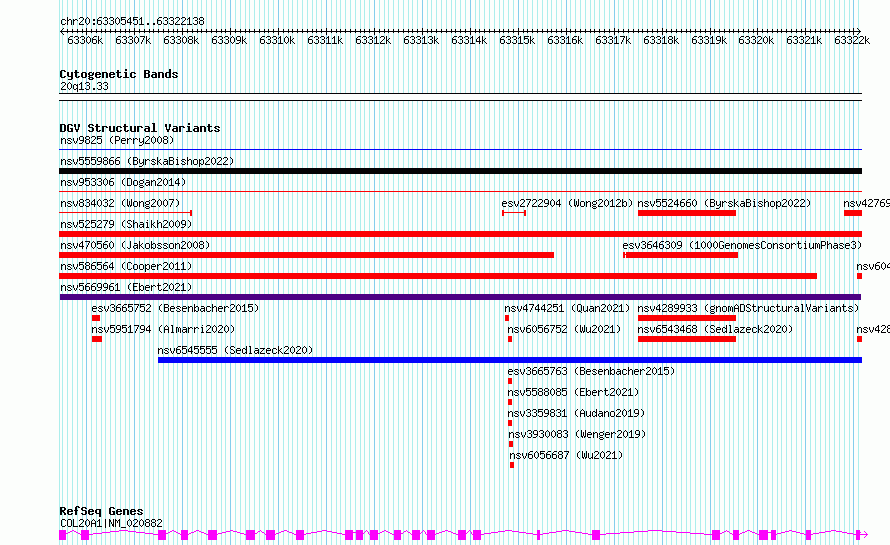The height and width of the screenshot is (545, 890).
Task: Click the 63310k ruler tick label
Action: coord(277,40)
